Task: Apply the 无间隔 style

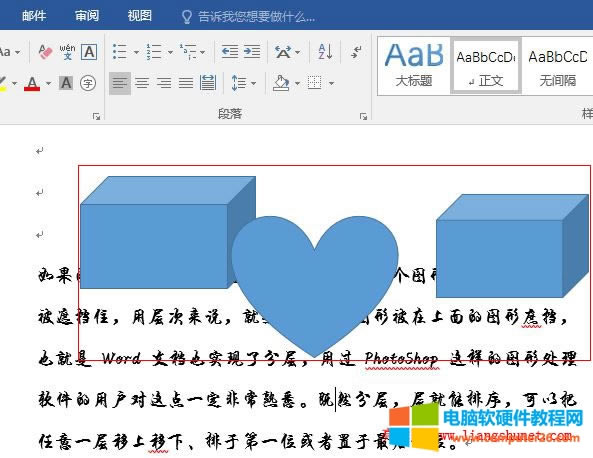Action: [x=558, y=66]
